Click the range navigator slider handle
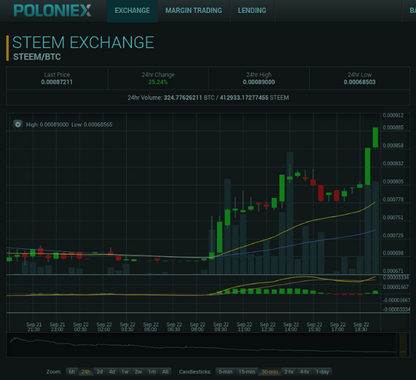 (403, 345)
